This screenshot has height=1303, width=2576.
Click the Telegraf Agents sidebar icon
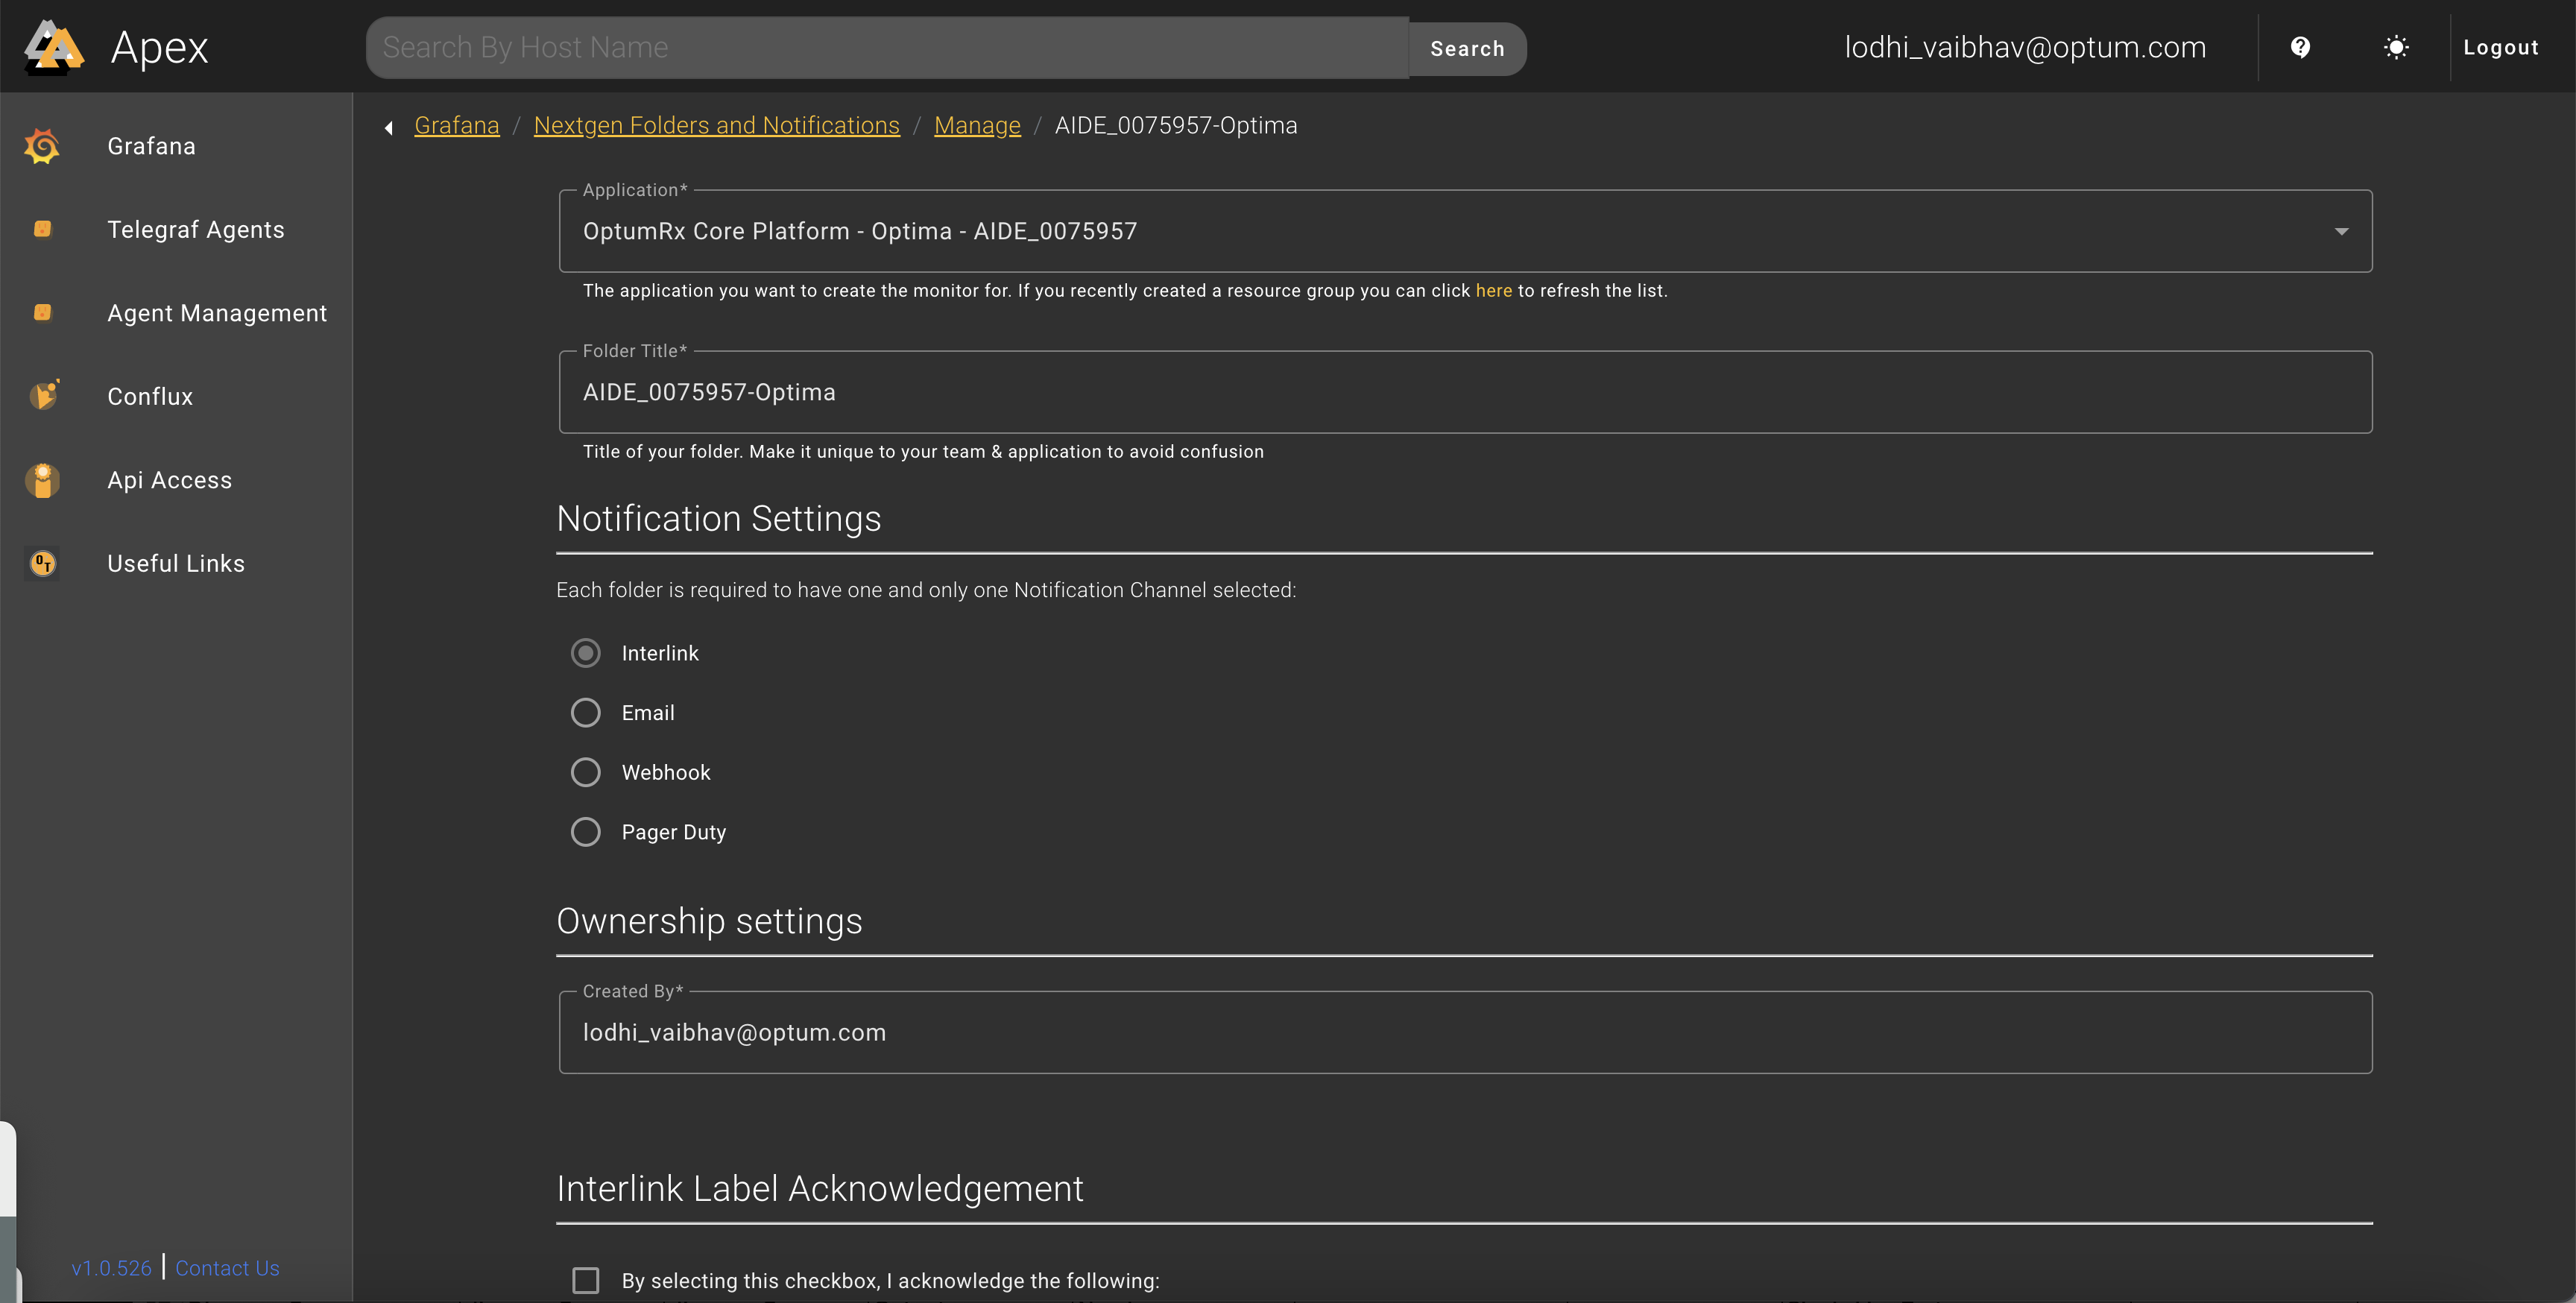(x=42, y=229)
